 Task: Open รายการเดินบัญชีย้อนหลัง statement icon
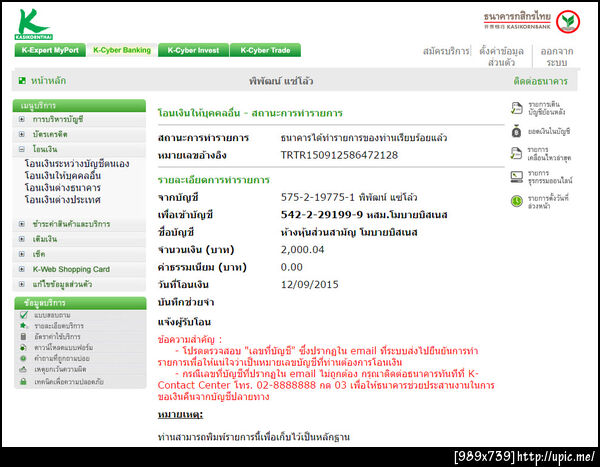(517, 108)
